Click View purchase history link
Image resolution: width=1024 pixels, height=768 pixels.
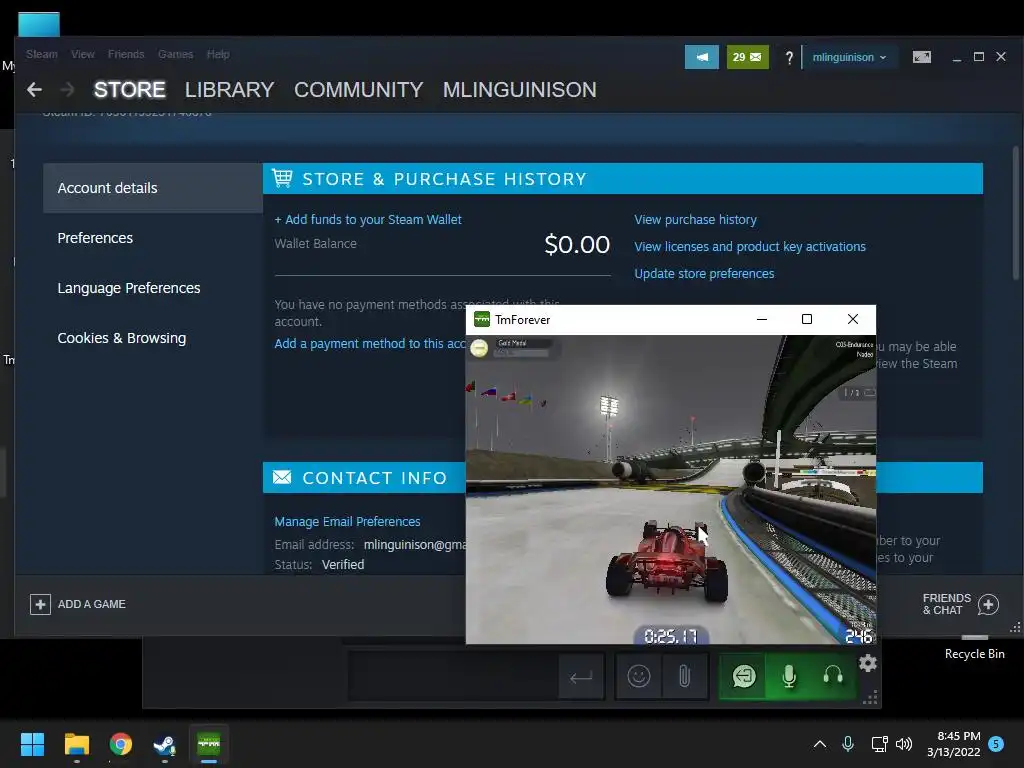coord(696,219)
